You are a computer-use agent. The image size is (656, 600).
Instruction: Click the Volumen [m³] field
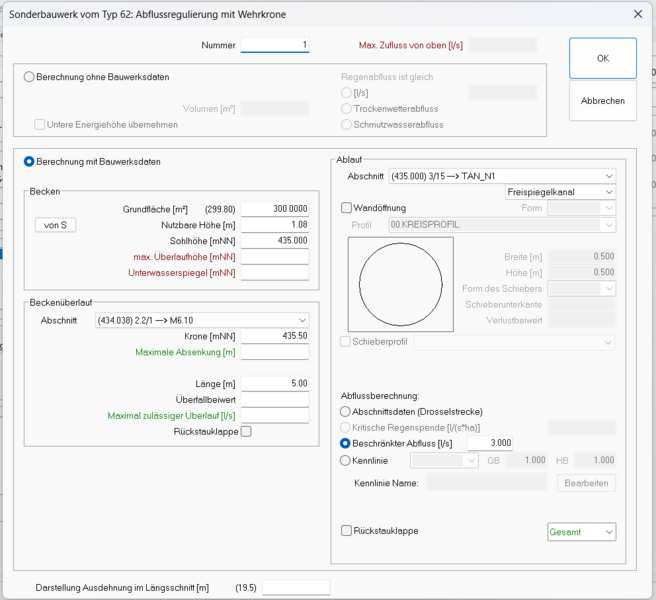tap(275, 109)
